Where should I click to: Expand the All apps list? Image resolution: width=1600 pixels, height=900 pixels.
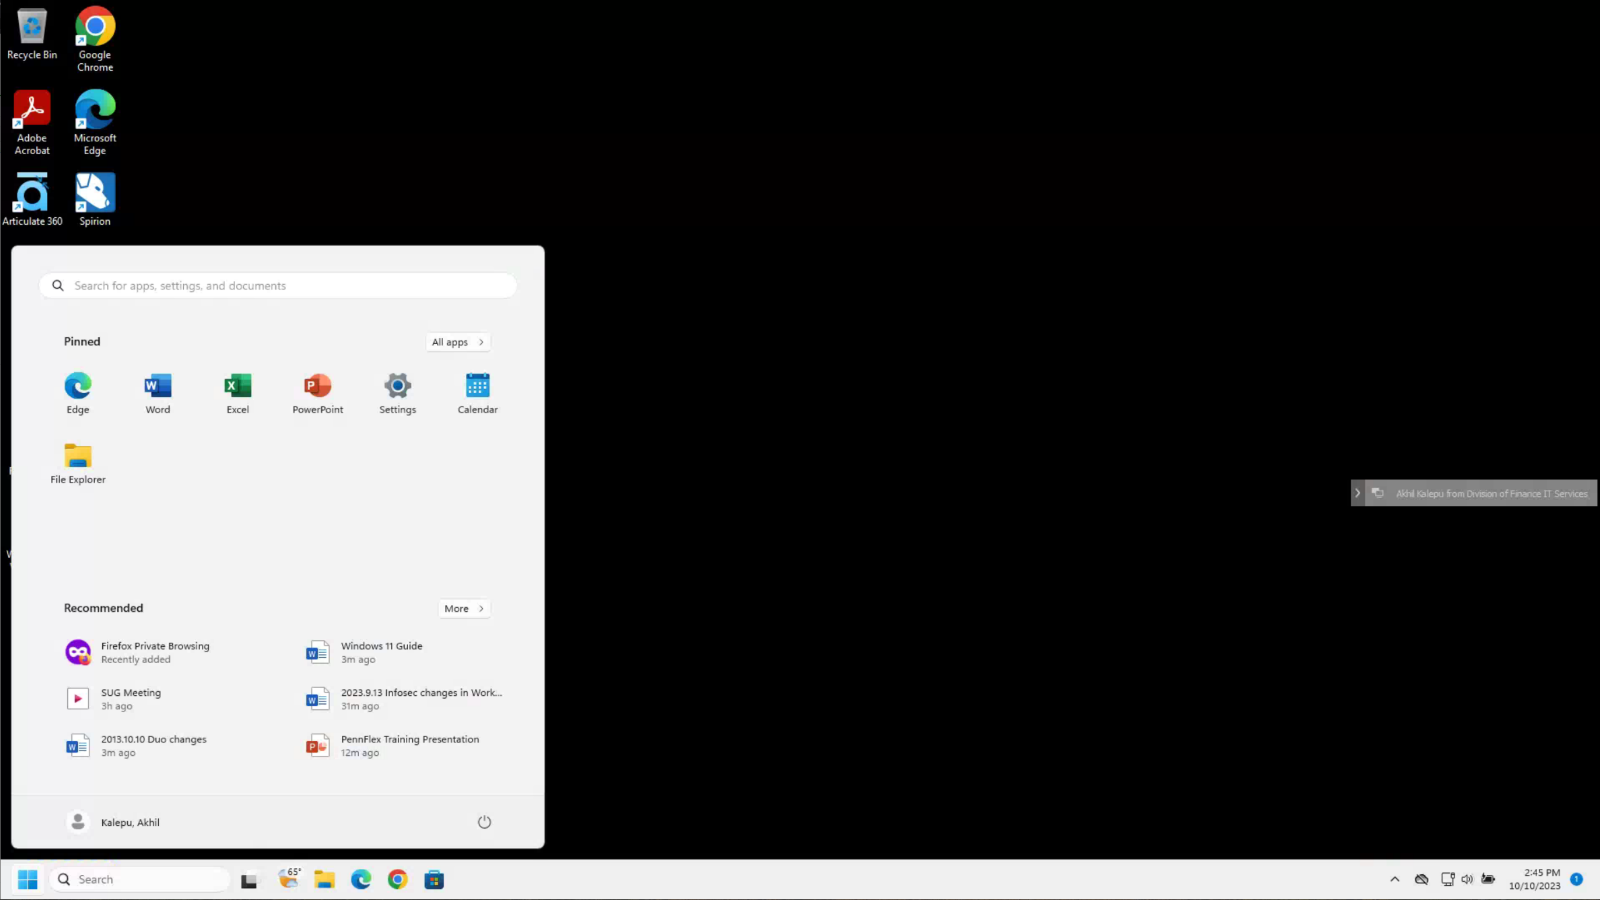tap(458, 342)
